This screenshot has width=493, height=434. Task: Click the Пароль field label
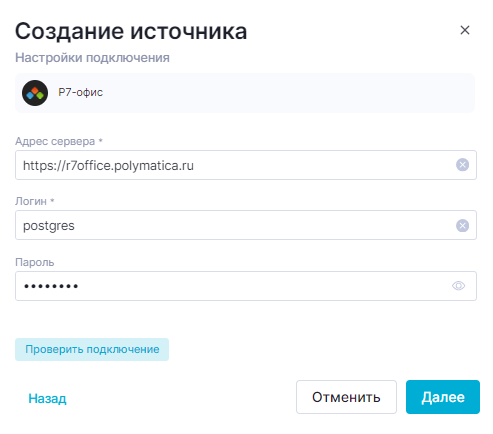click(x=35, y=262)
